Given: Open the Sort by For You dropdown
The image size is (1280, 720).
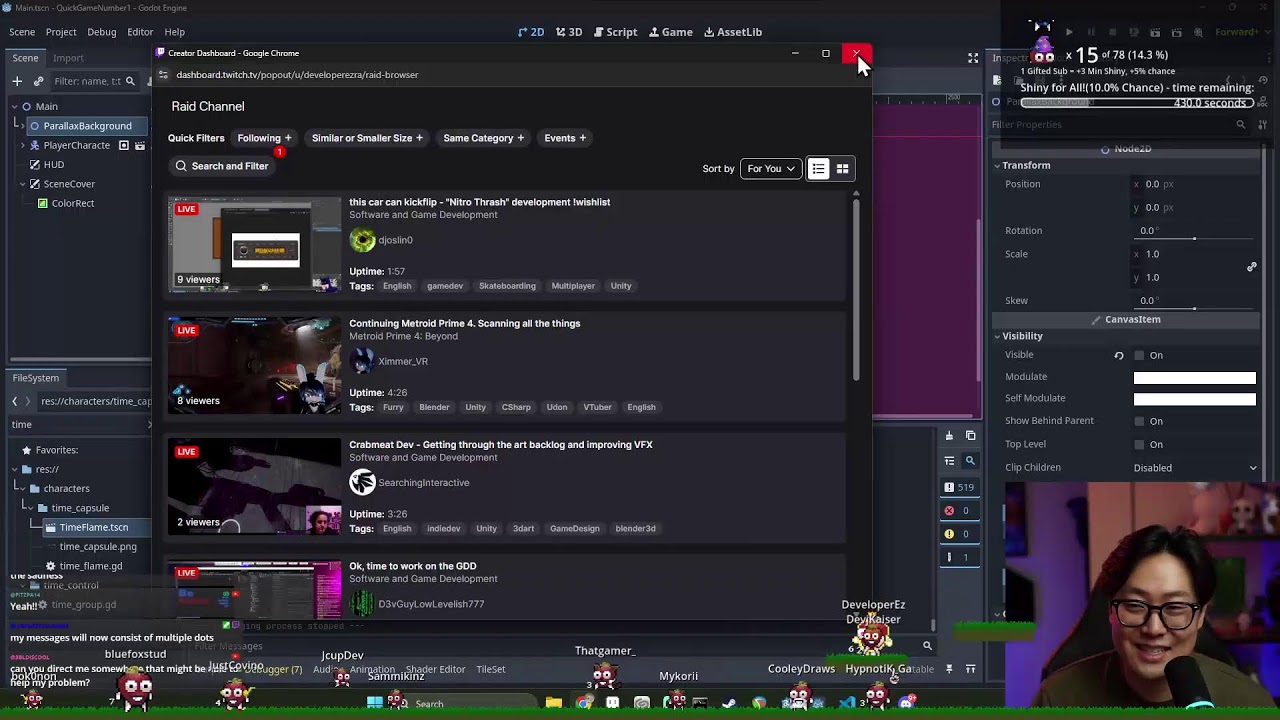Looking at the screenshot, I should tap(770, 169).
